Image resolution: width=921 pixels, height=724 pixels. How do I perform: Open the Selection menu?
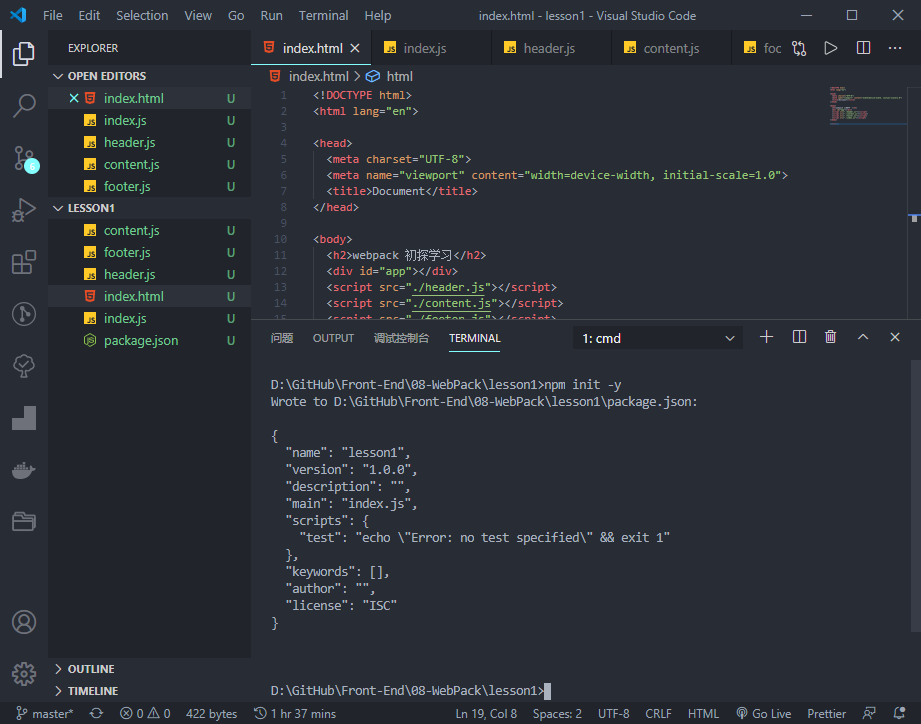pyautogui.click(x=142, y=15)
